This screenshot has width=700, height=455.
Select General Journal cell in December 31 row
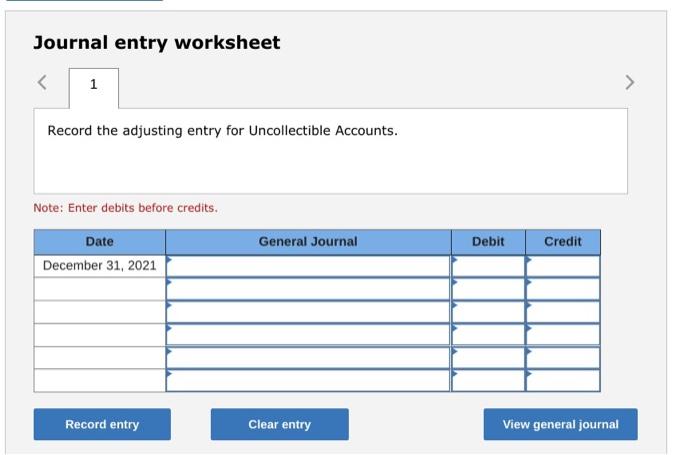308,266
